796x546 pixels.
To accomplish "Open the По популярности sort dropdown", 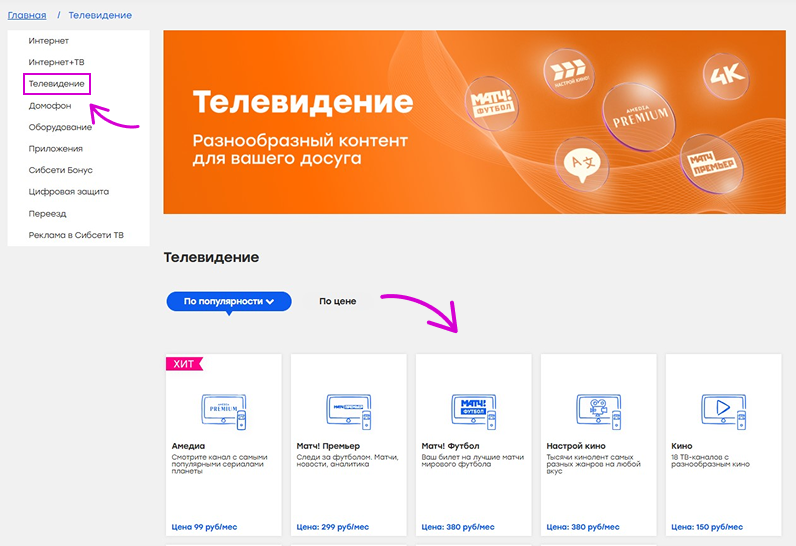I will click(x=229, y=301).
